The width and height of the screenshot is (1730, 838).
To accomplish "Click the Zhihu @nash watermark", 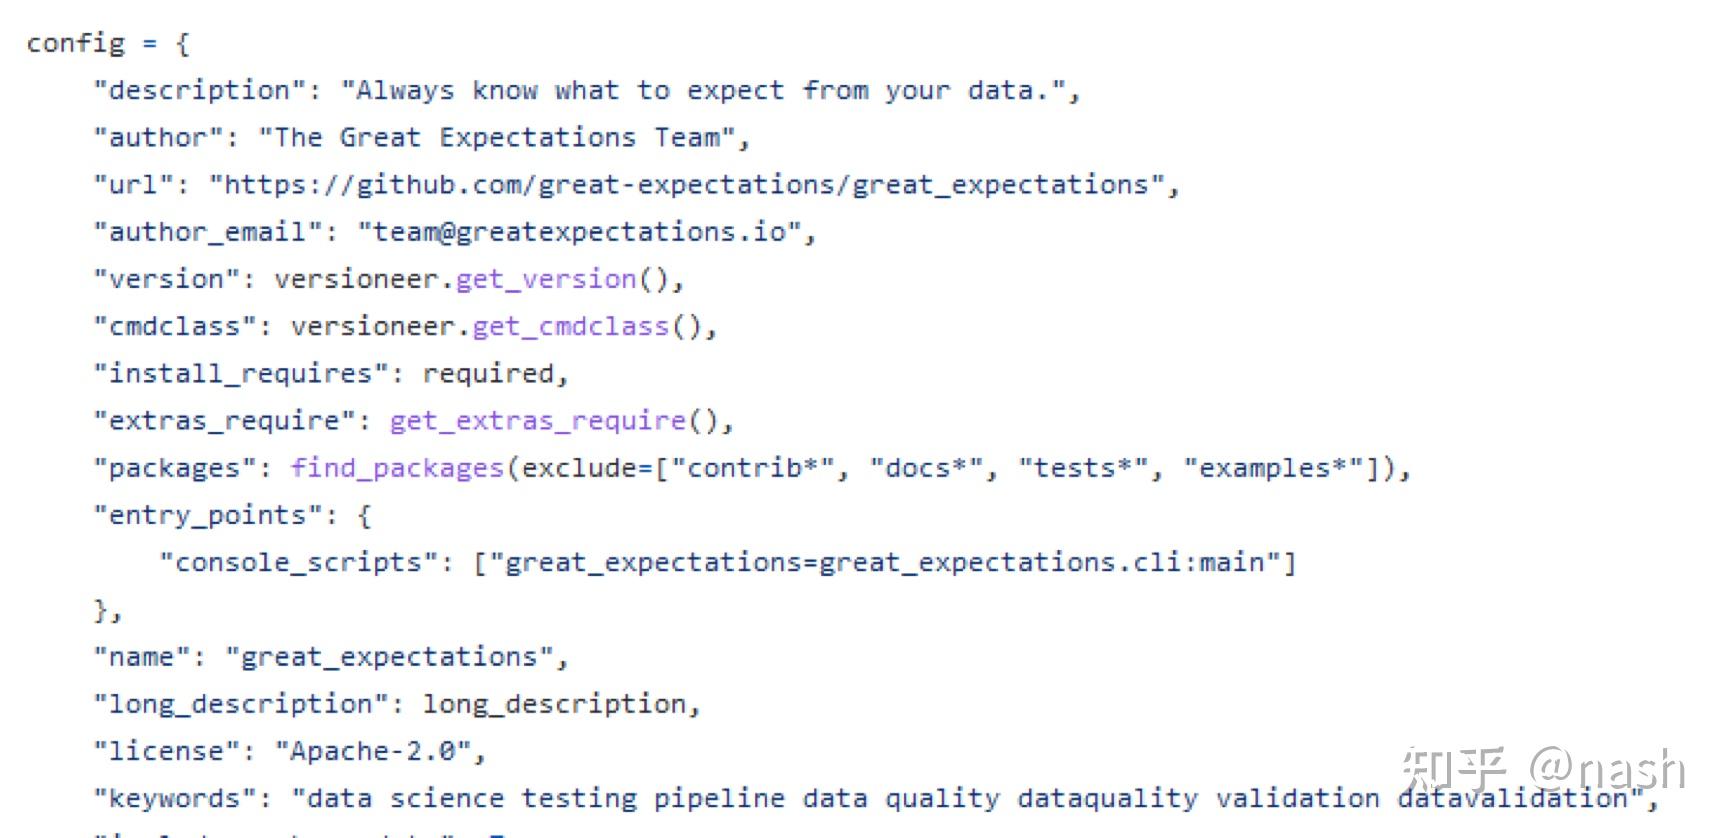I will pos(1543,770).
